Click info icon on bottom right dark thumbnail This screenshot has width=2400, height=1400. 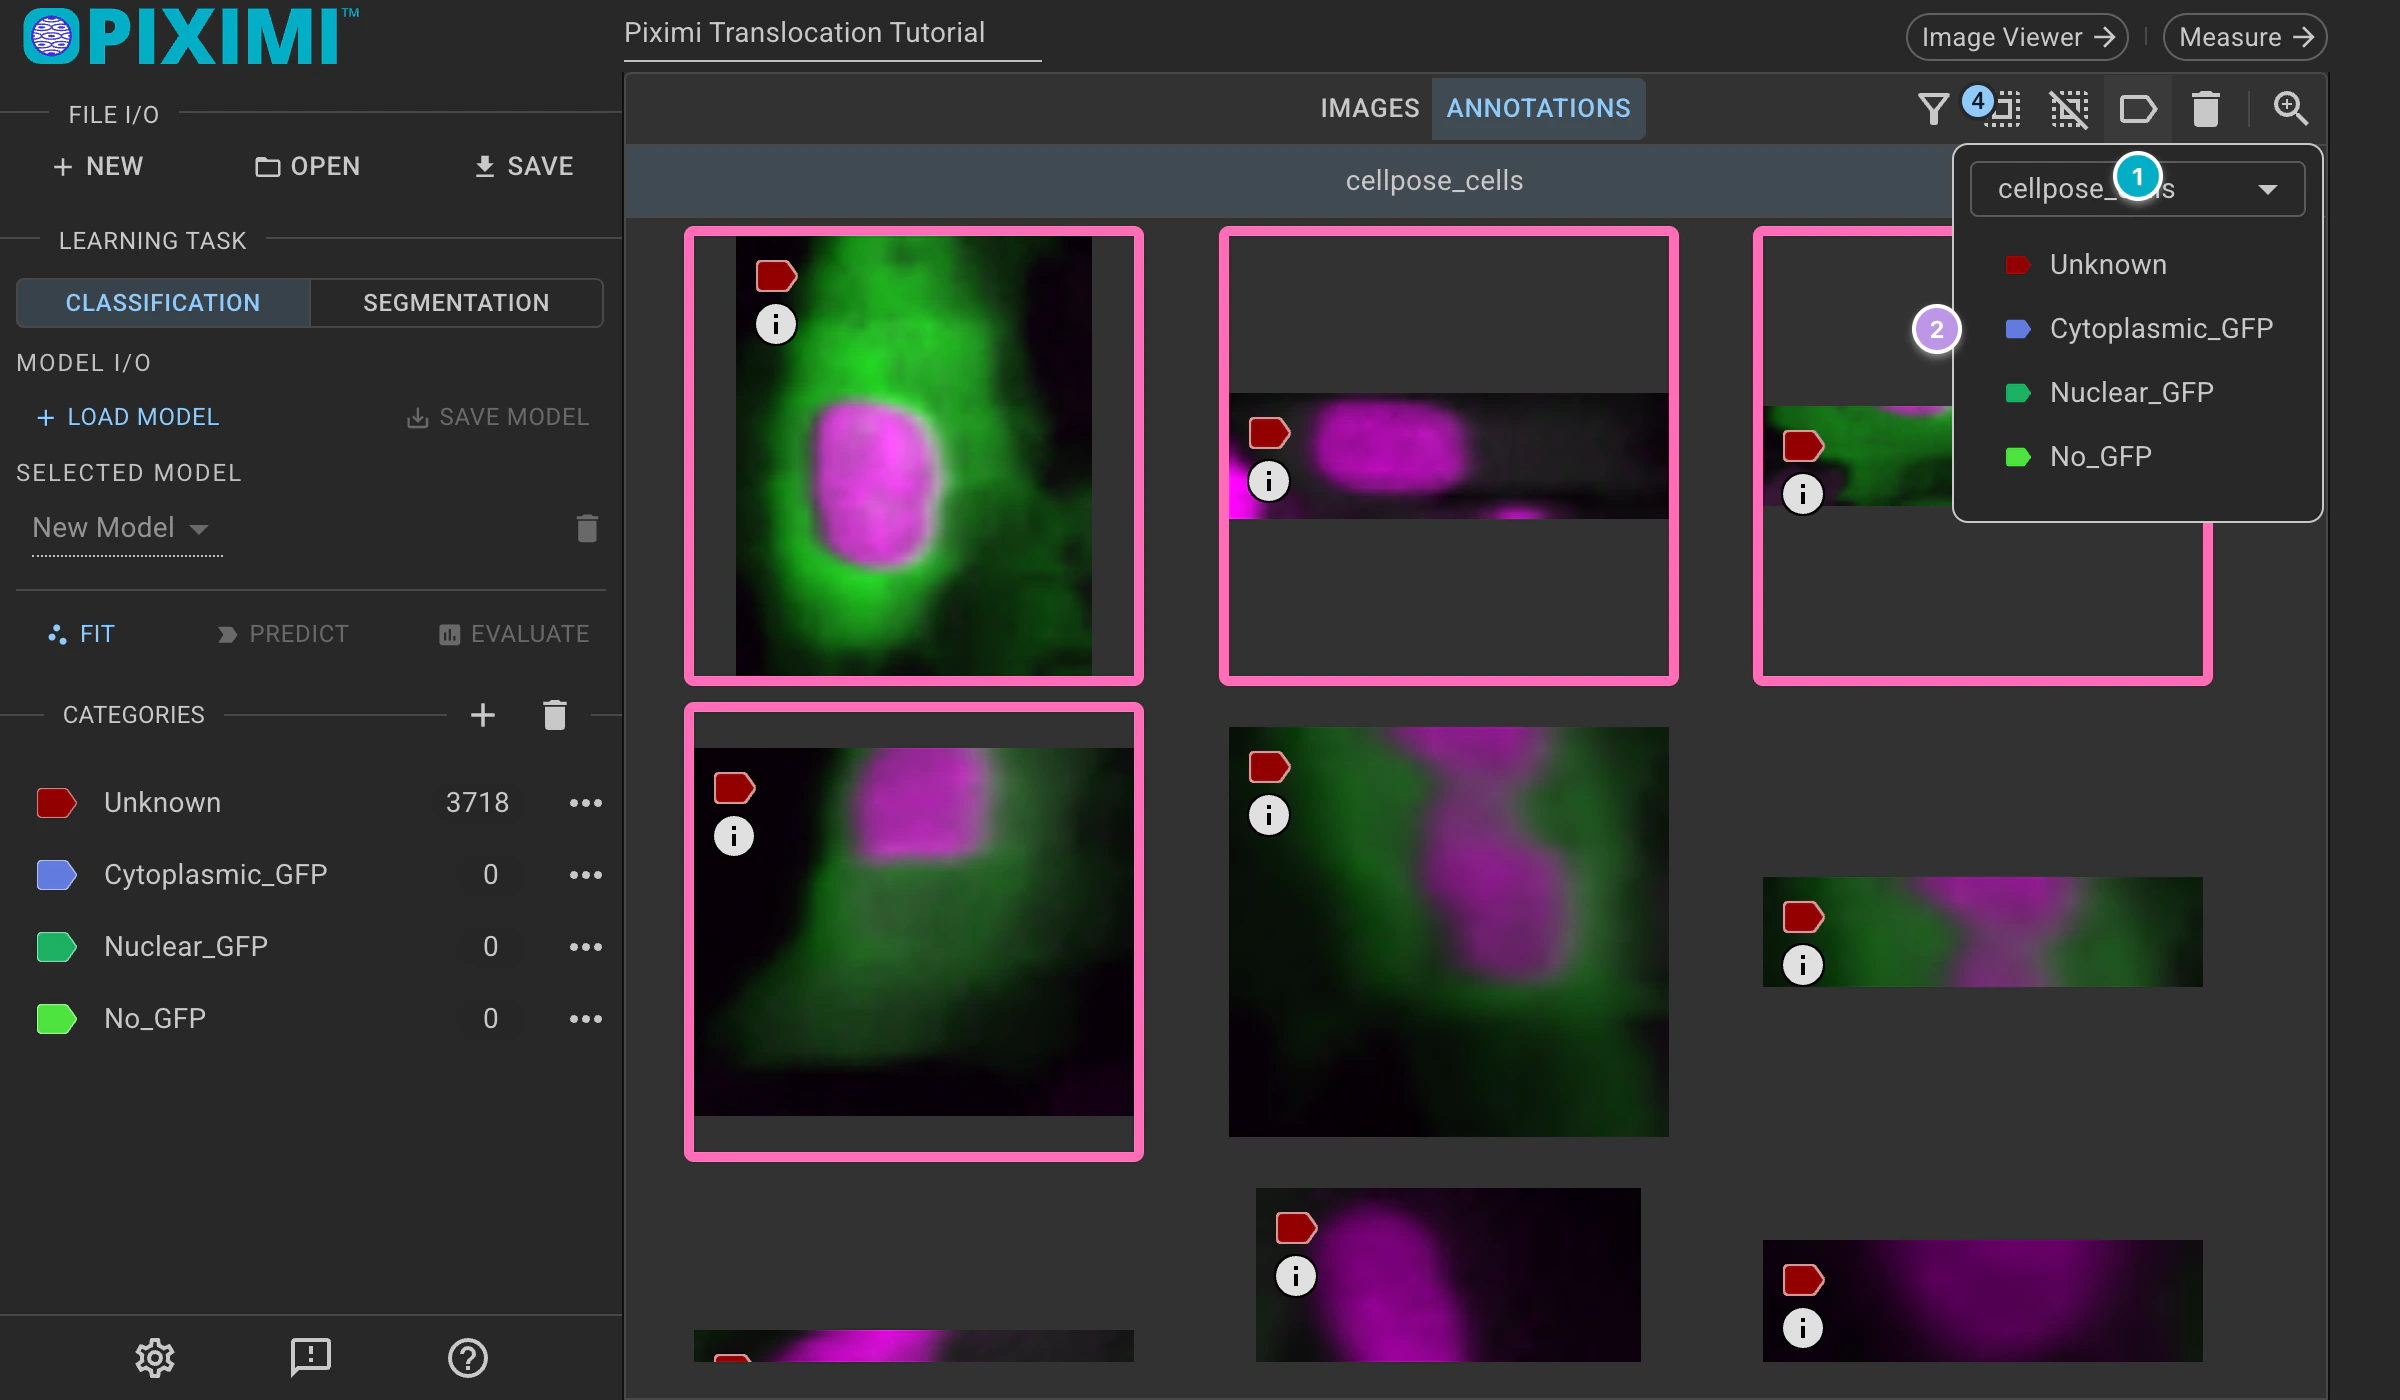(x=1803, y=1328)
